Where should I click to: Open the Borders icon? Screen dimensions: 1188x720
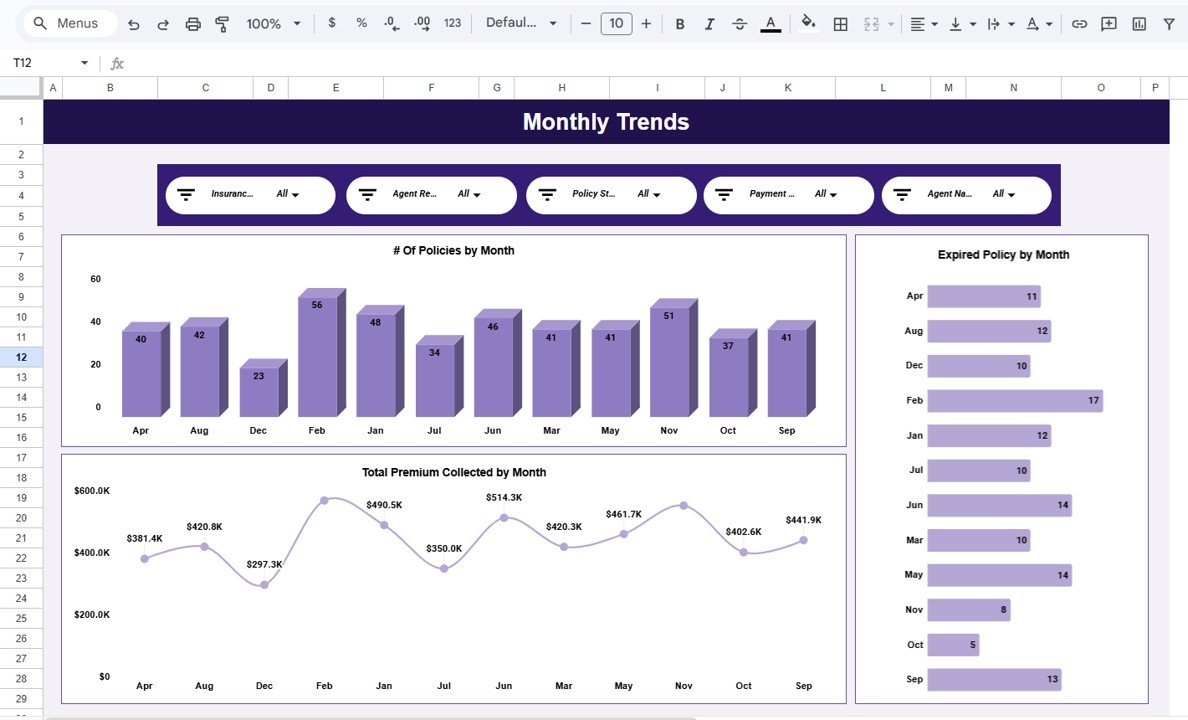pyautogui.click(x=839, y=22)
